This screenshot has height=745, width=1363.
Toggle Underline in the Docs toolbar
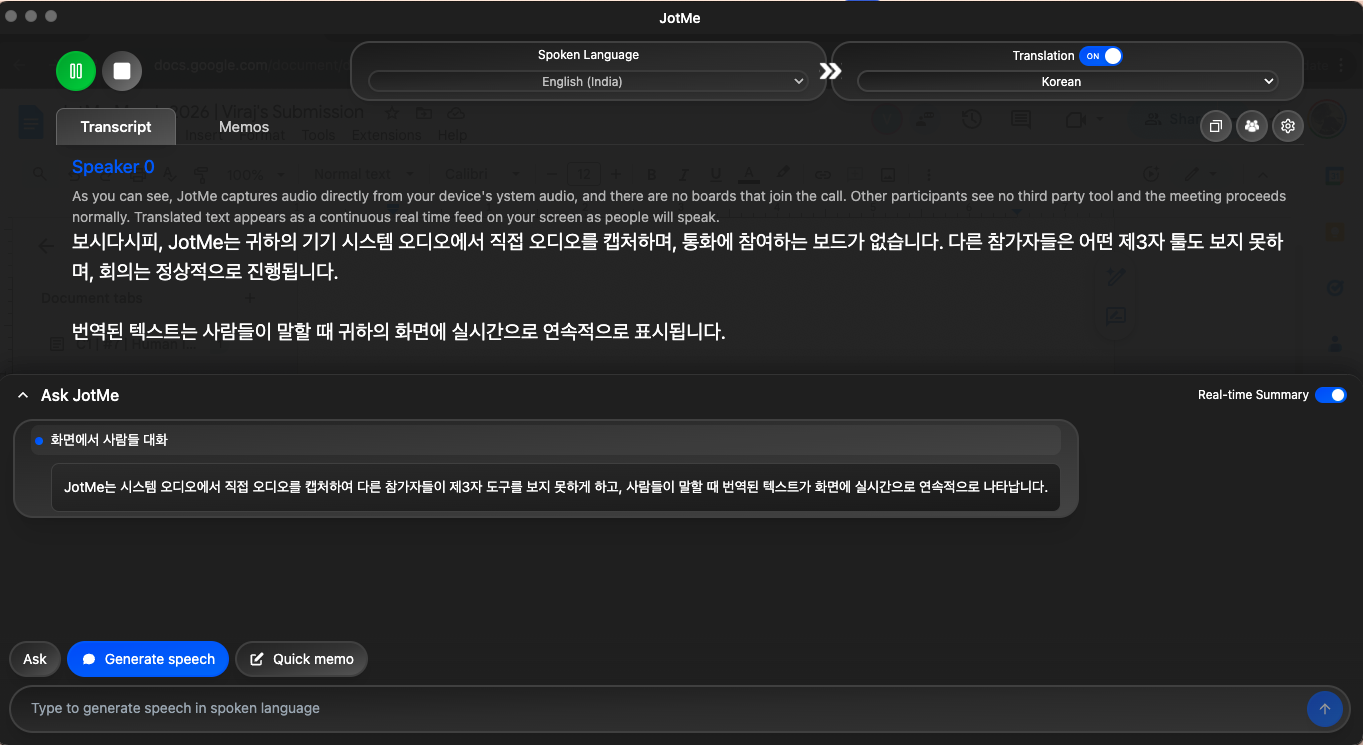click(x=715, y=173)
